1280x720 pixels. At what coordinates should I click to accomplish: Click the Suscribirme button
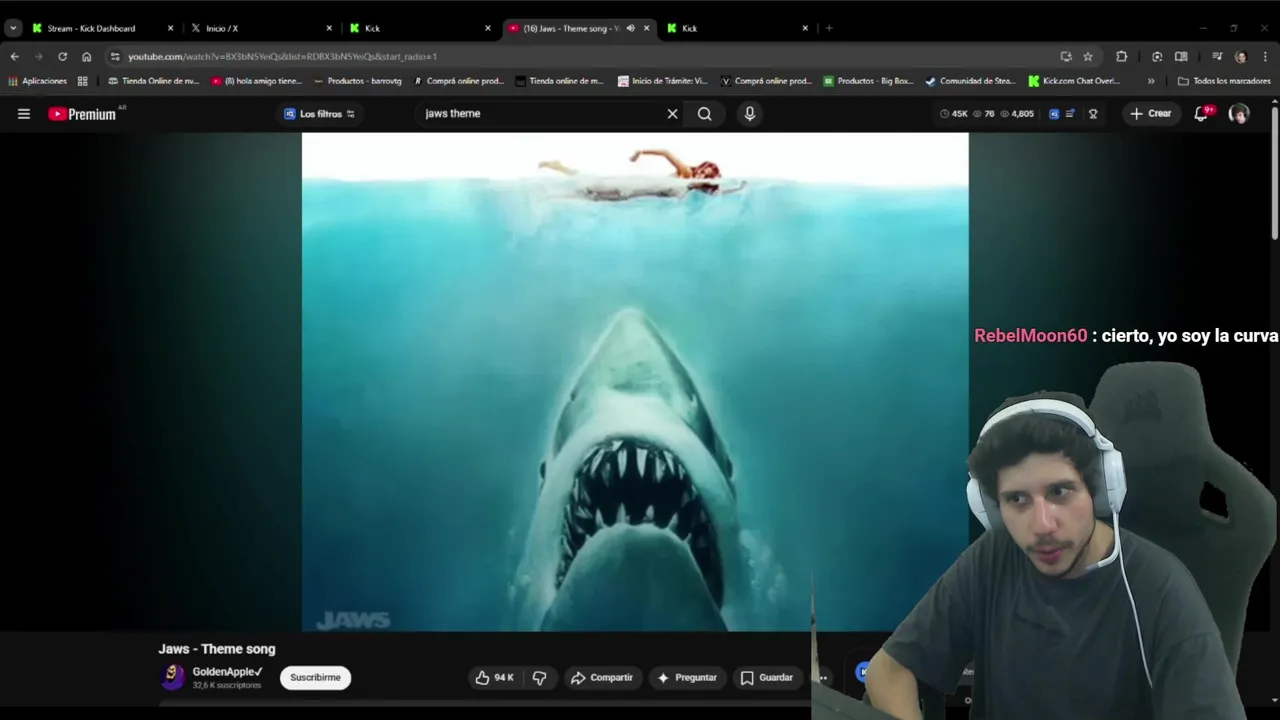(315, 678)
